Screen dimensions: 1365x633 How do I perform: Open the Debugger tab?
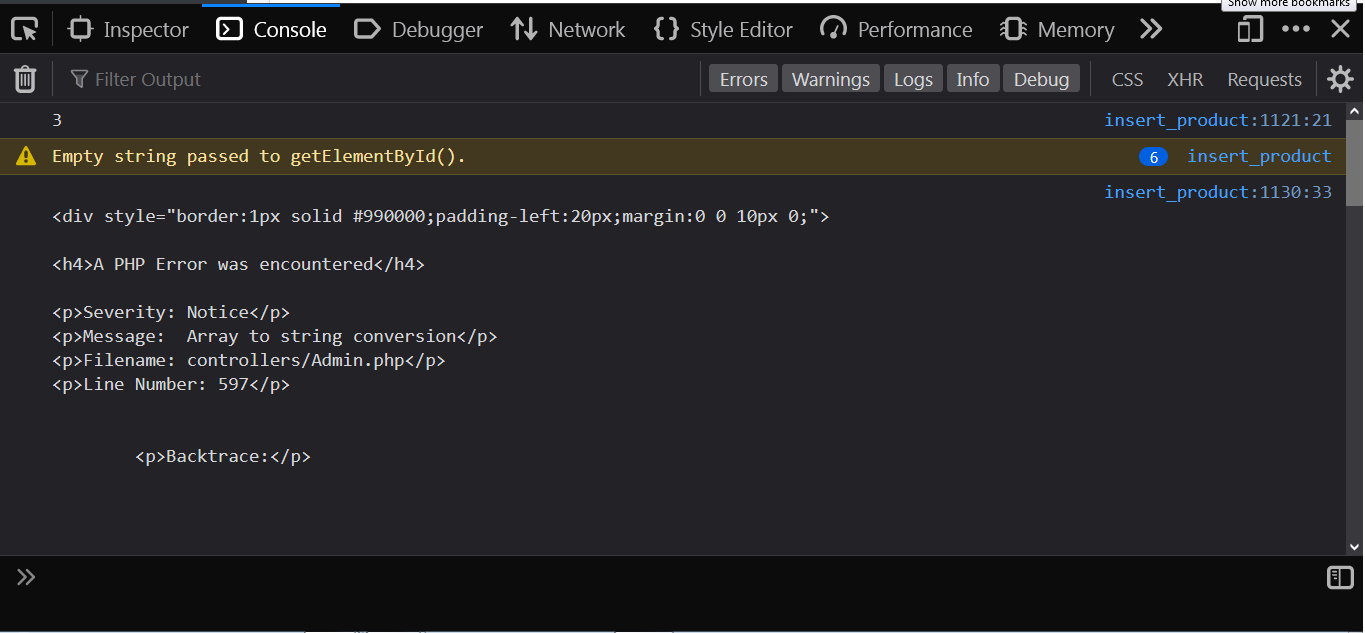pos(419,30)
